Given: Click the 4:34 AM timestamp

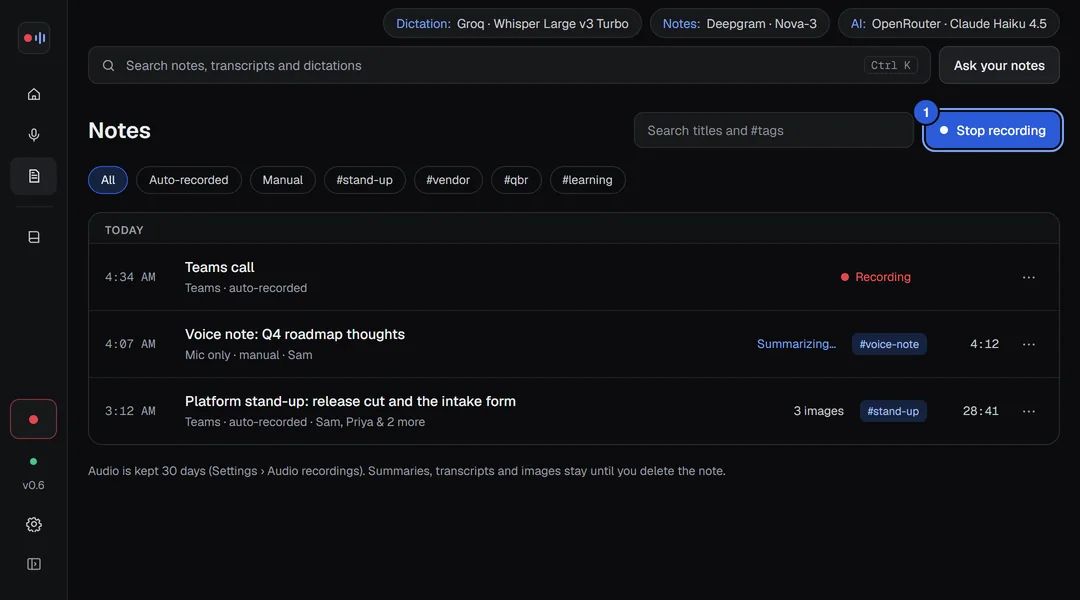Looking at the screenshot, I should [x=130, y=277].
